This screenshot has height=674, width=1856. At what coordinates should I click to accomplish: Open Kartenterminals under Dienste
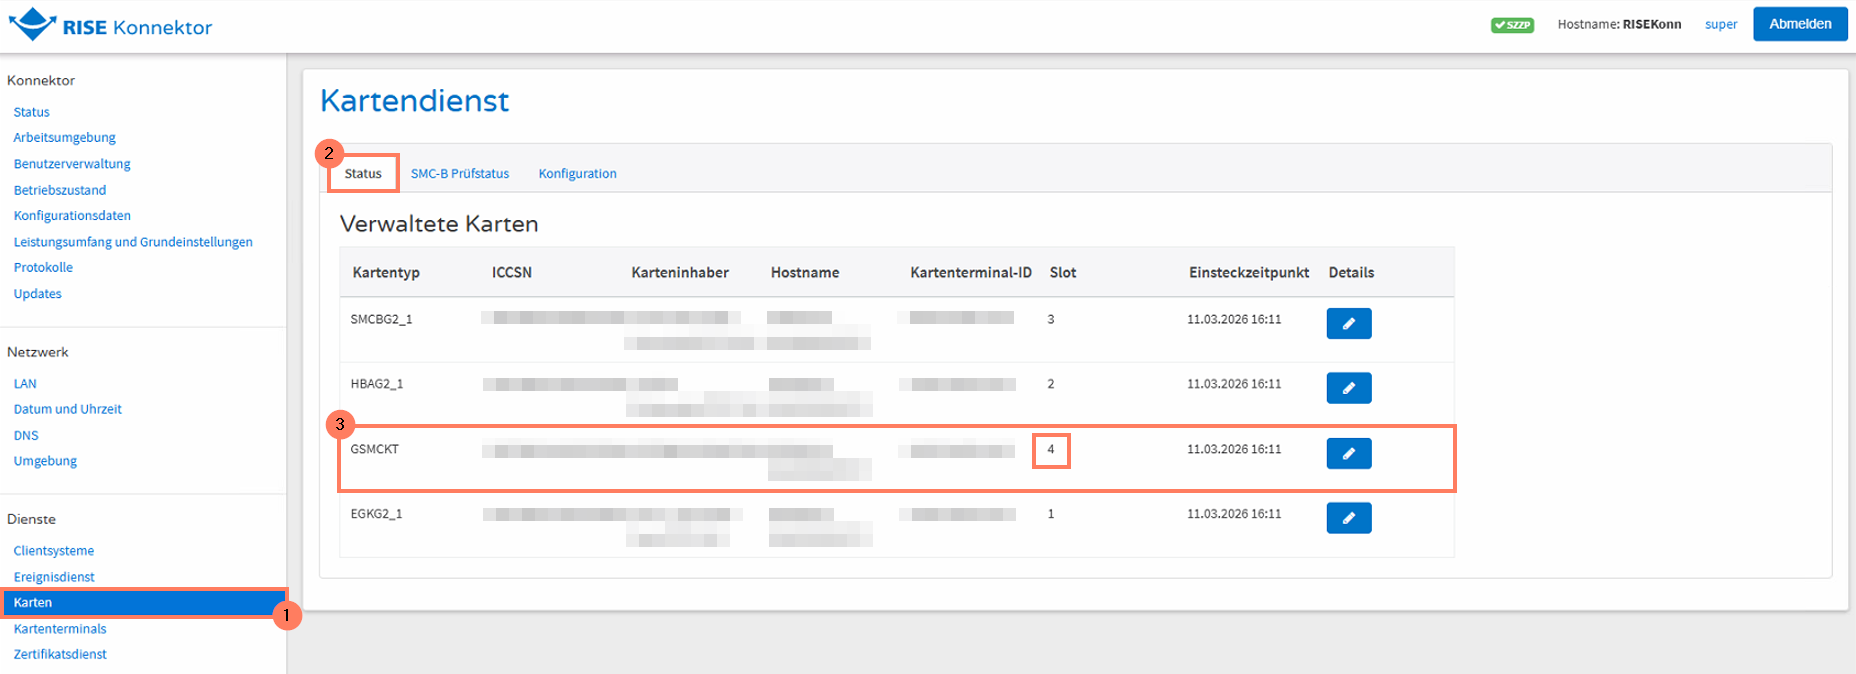pos(59,629)
